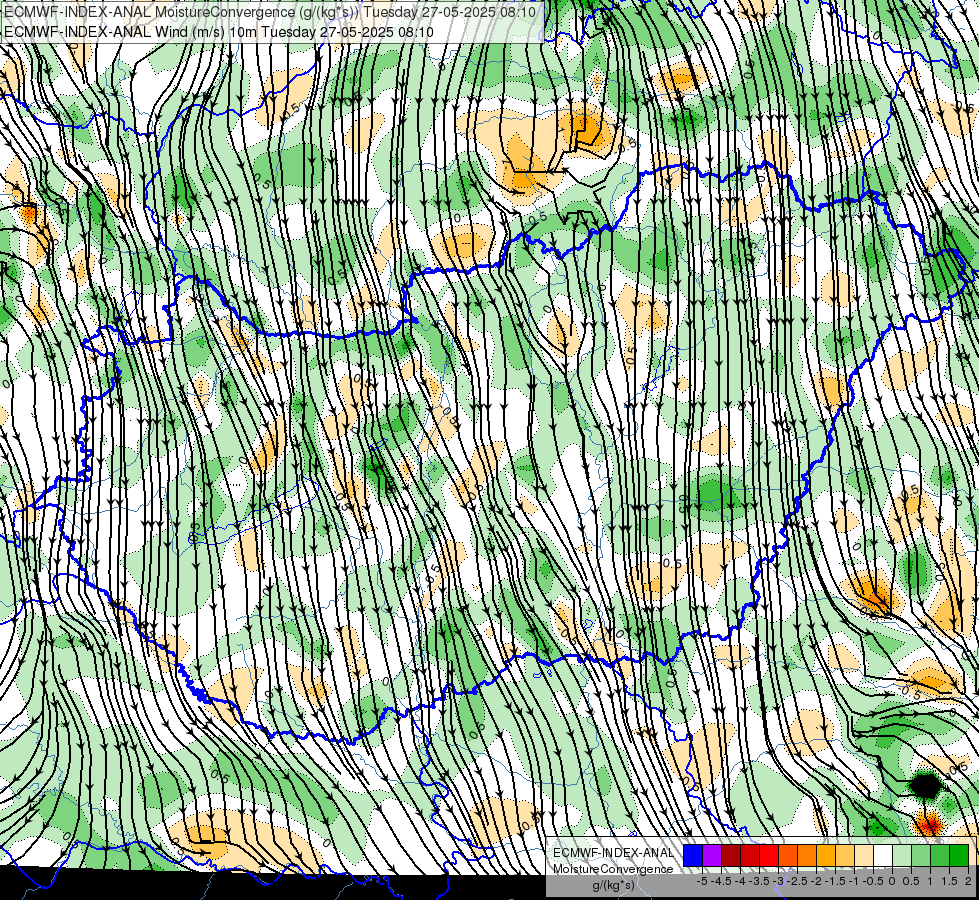Viewport: 979px width, 900px height.
Task: Select the legend swatch between 1 and 1.5
Action: coord(940,856)
